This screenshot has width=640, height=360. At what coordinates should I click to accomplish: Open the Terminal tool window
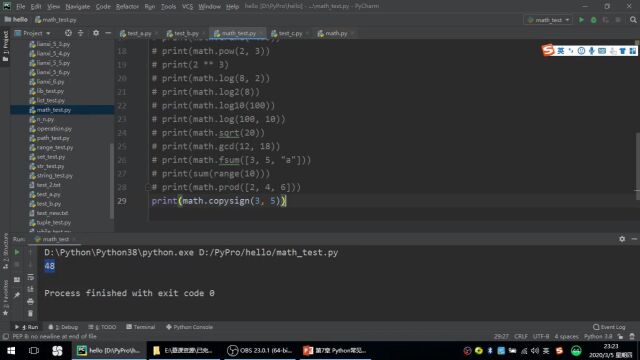pos(141,327)
